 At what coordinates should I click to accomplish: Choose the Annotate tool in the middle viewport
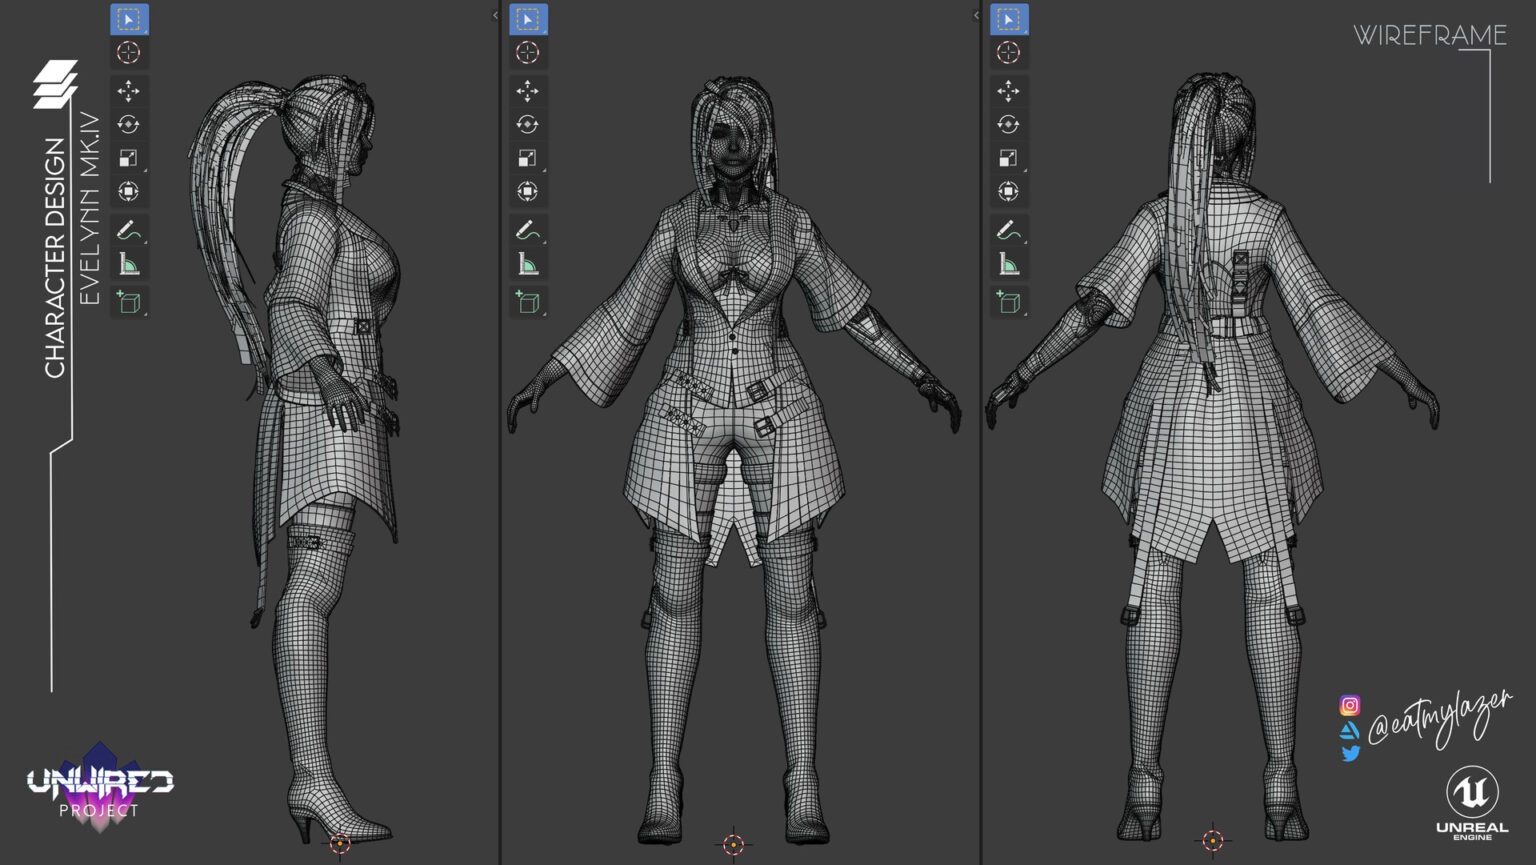[528, 229]
